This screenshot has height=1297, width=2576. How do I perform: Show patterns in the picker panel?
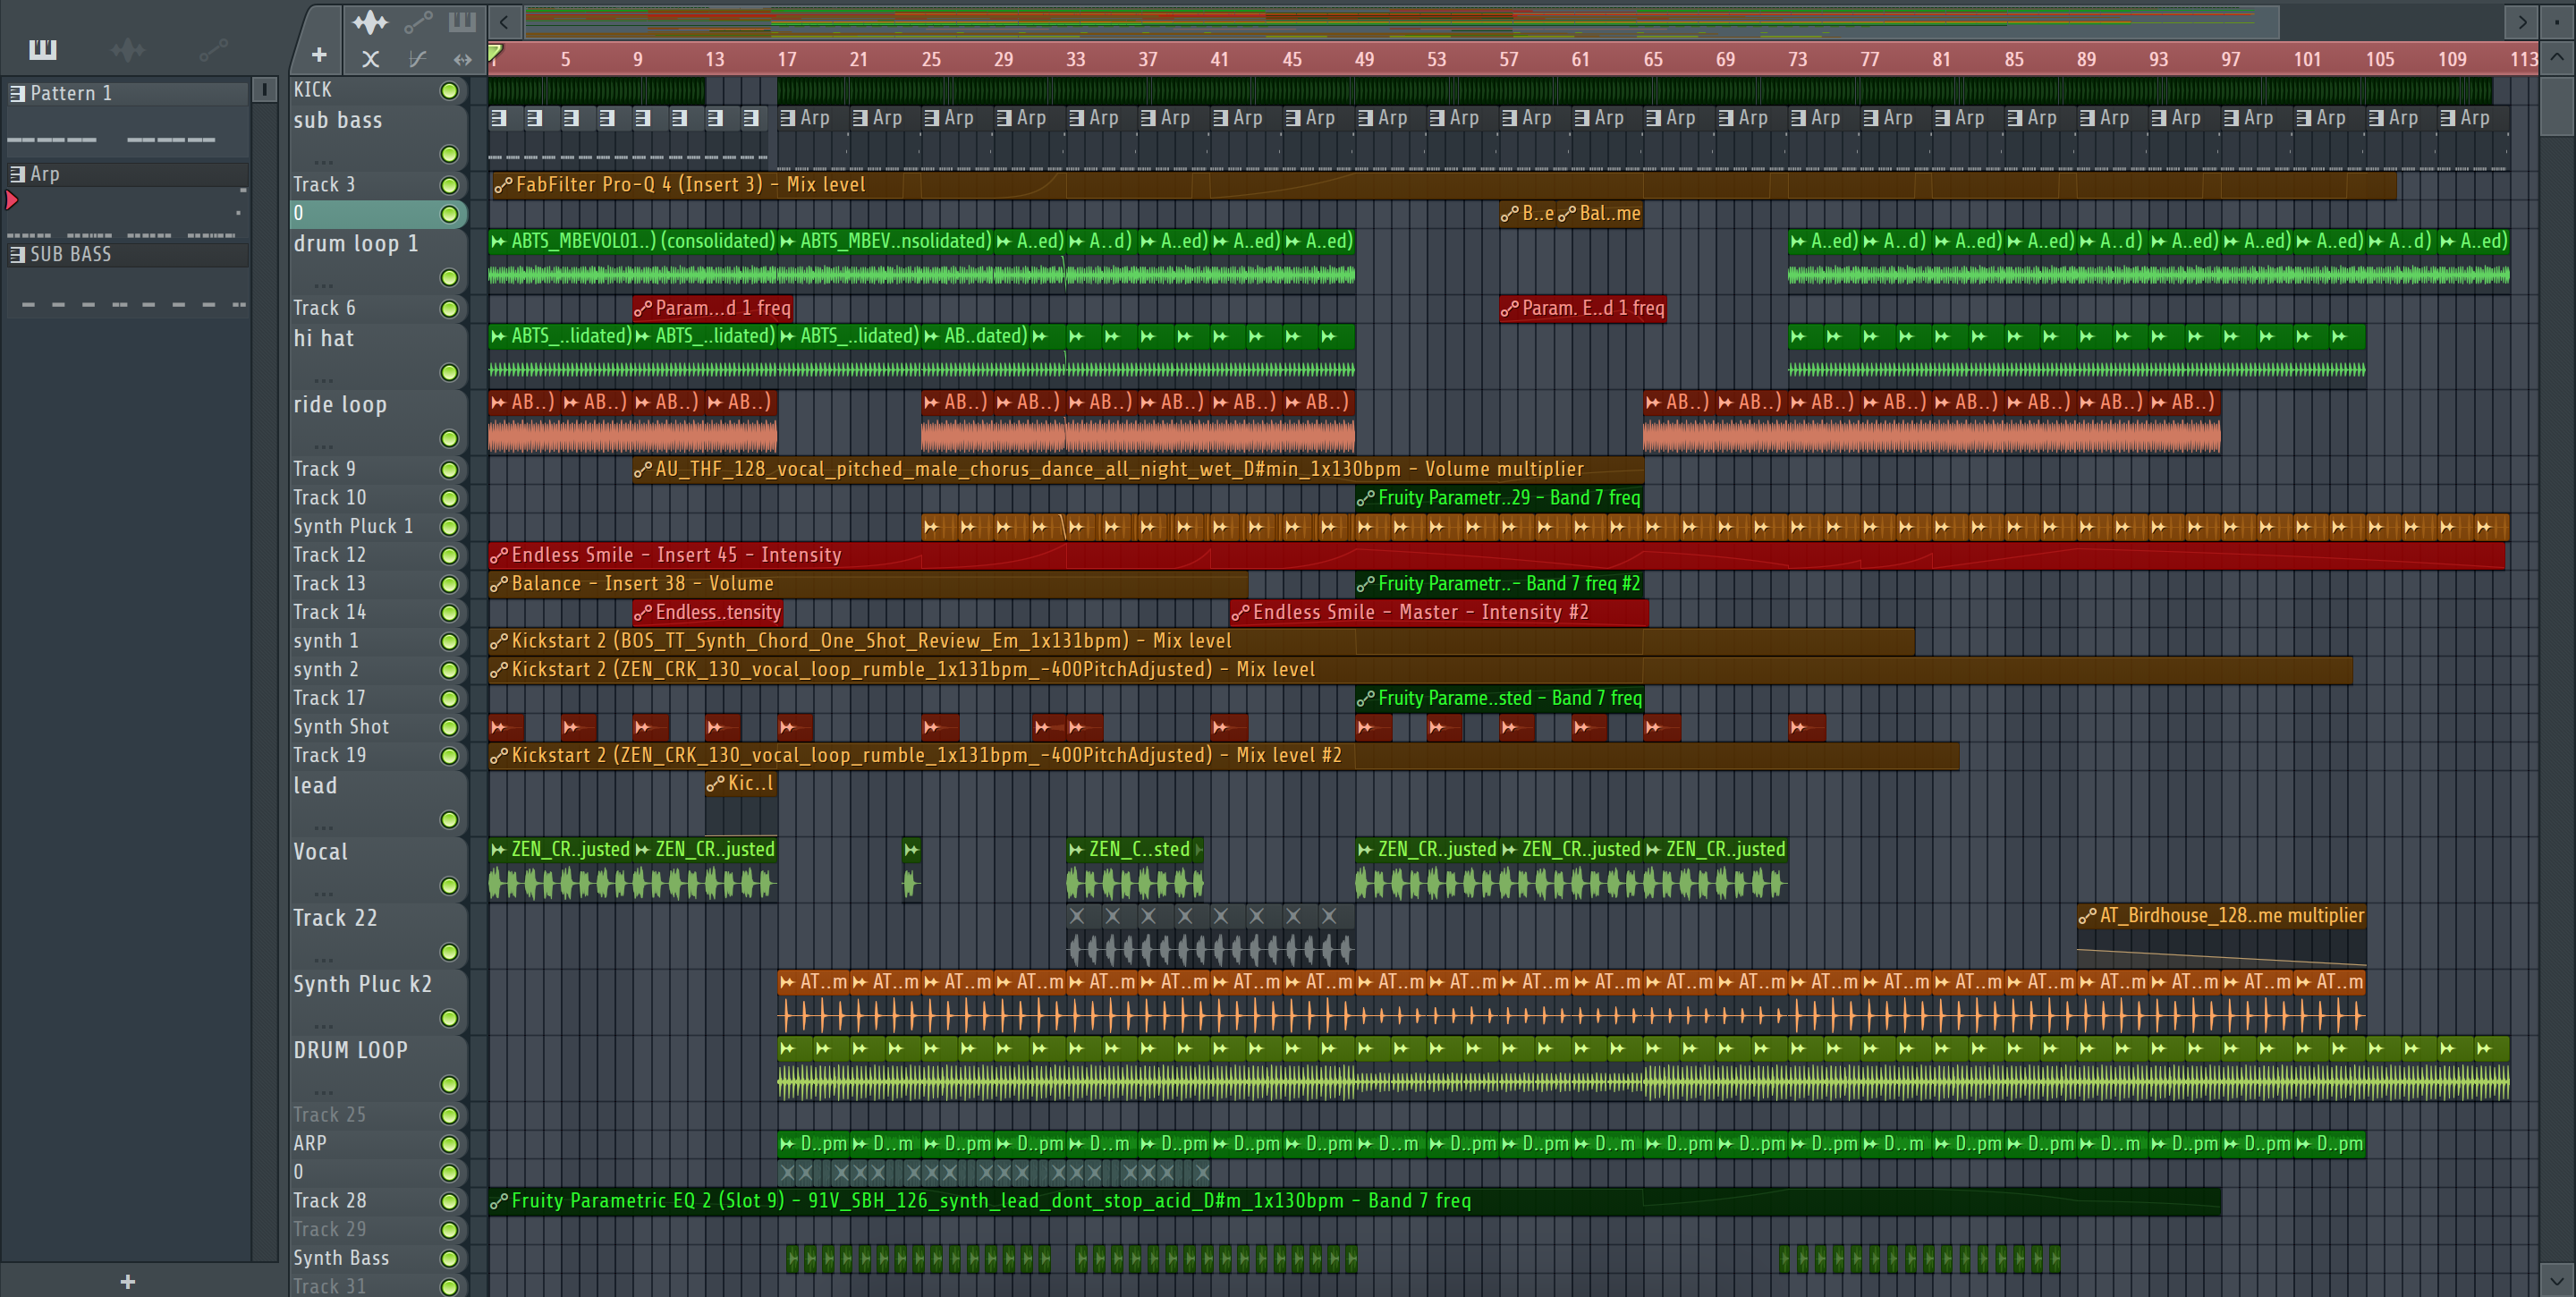click(x=43, y=49)
